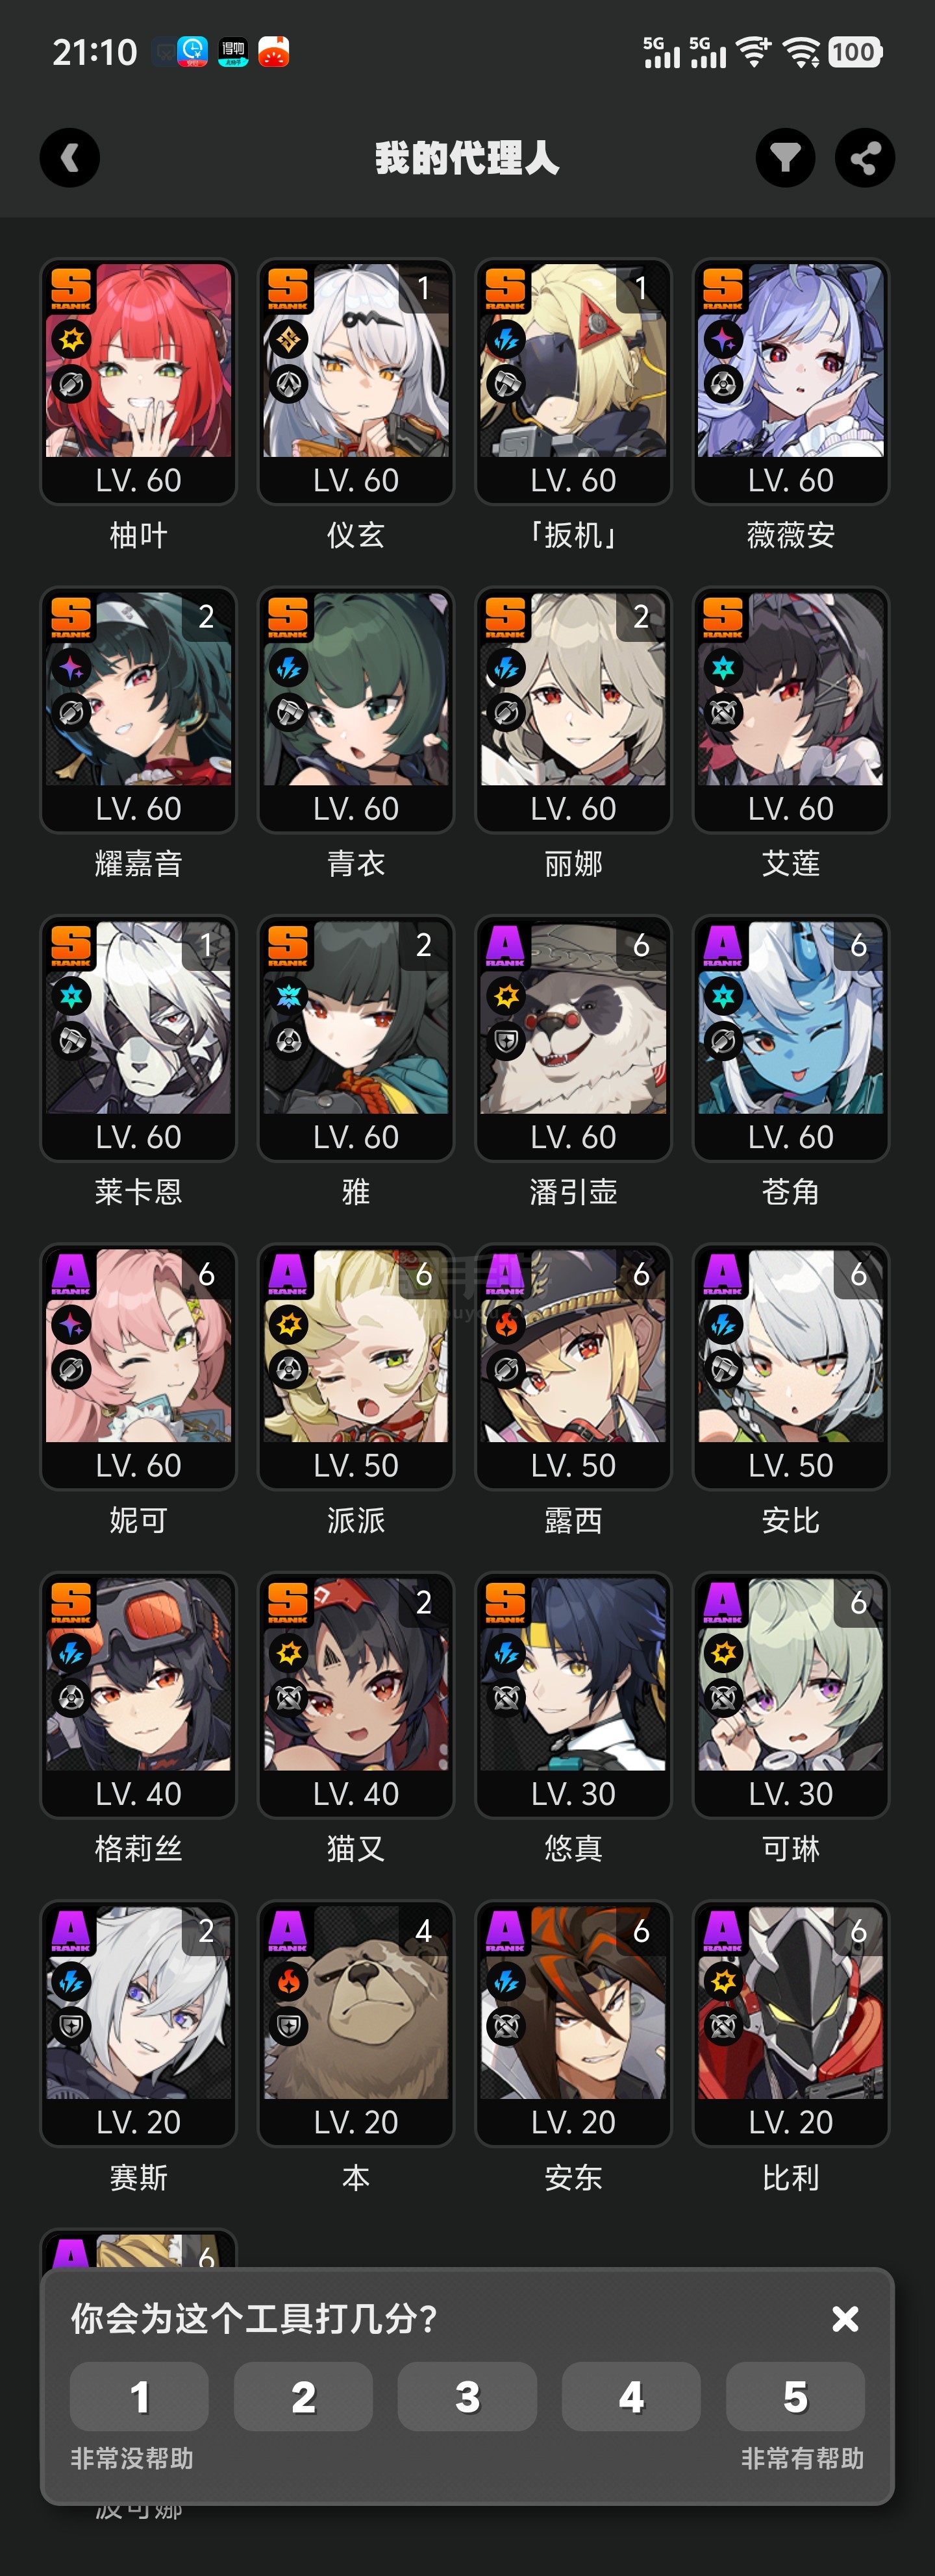Screen dimensions: 935x2576
Task: Tap the share icon
Action: 865,158
